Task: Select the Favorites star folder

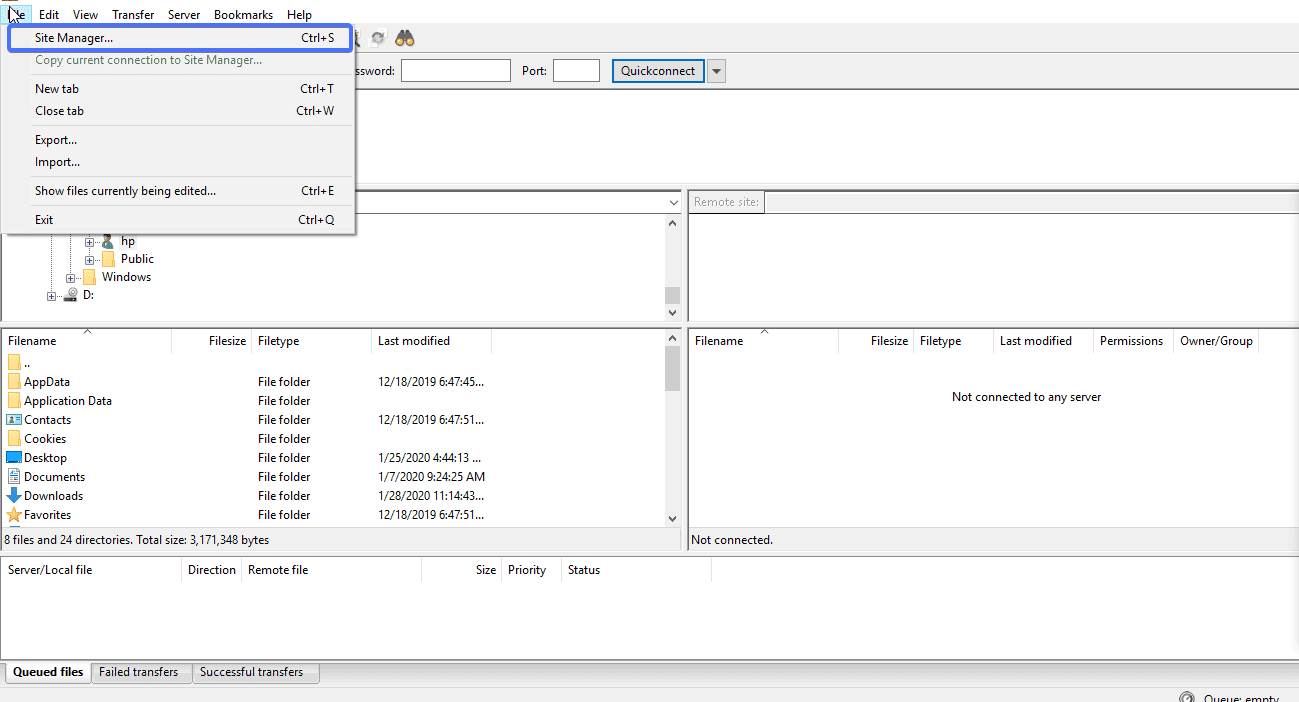Action: tap(14, 515)
